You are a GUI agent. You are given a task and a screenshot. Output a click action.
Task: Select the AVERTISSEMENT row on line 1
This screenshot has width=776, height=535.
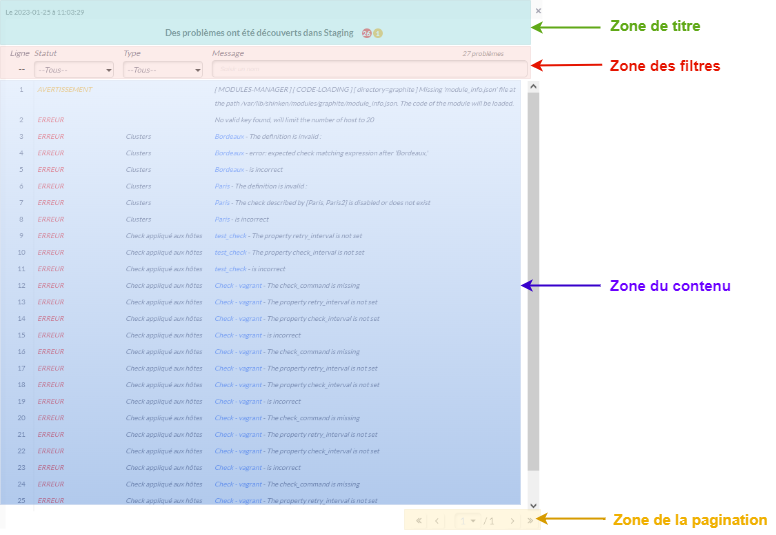pos(64,89)
